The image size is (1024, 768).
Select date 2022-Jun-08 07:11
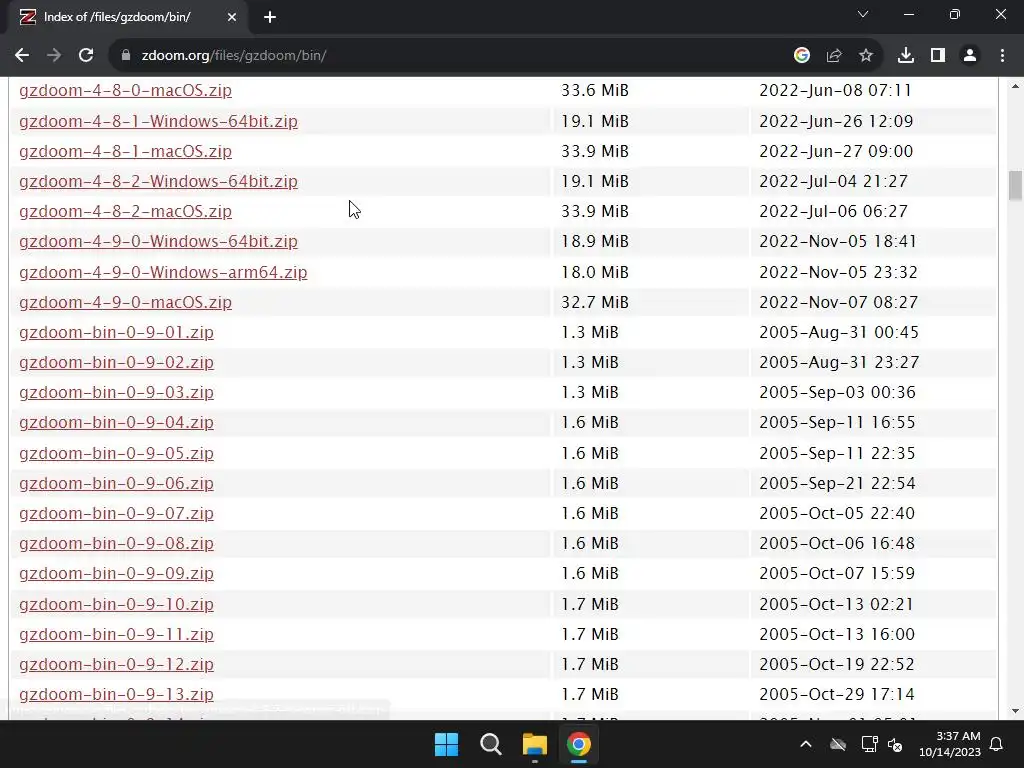click(835, 90)
